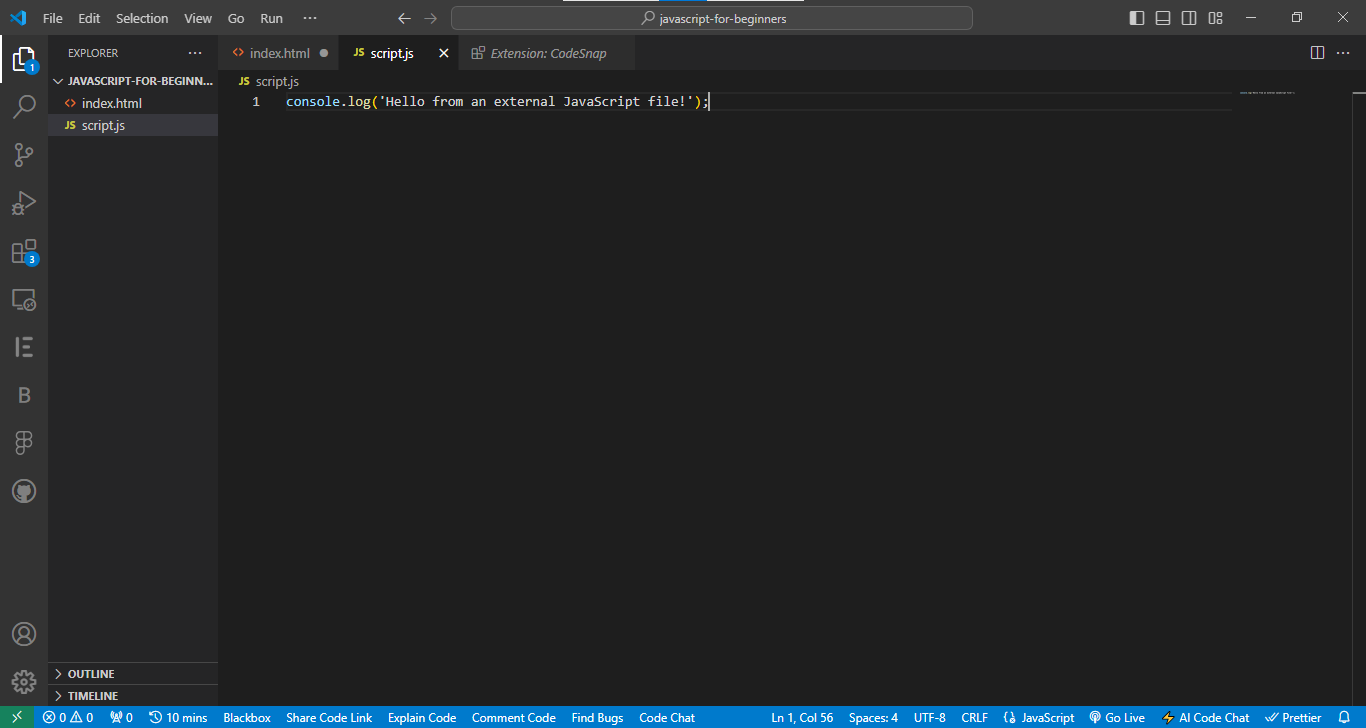Image resolution: width=1366 pixels, height=728 pixels.
Task: Select script.js in Explorer tree
Action: 133,125
